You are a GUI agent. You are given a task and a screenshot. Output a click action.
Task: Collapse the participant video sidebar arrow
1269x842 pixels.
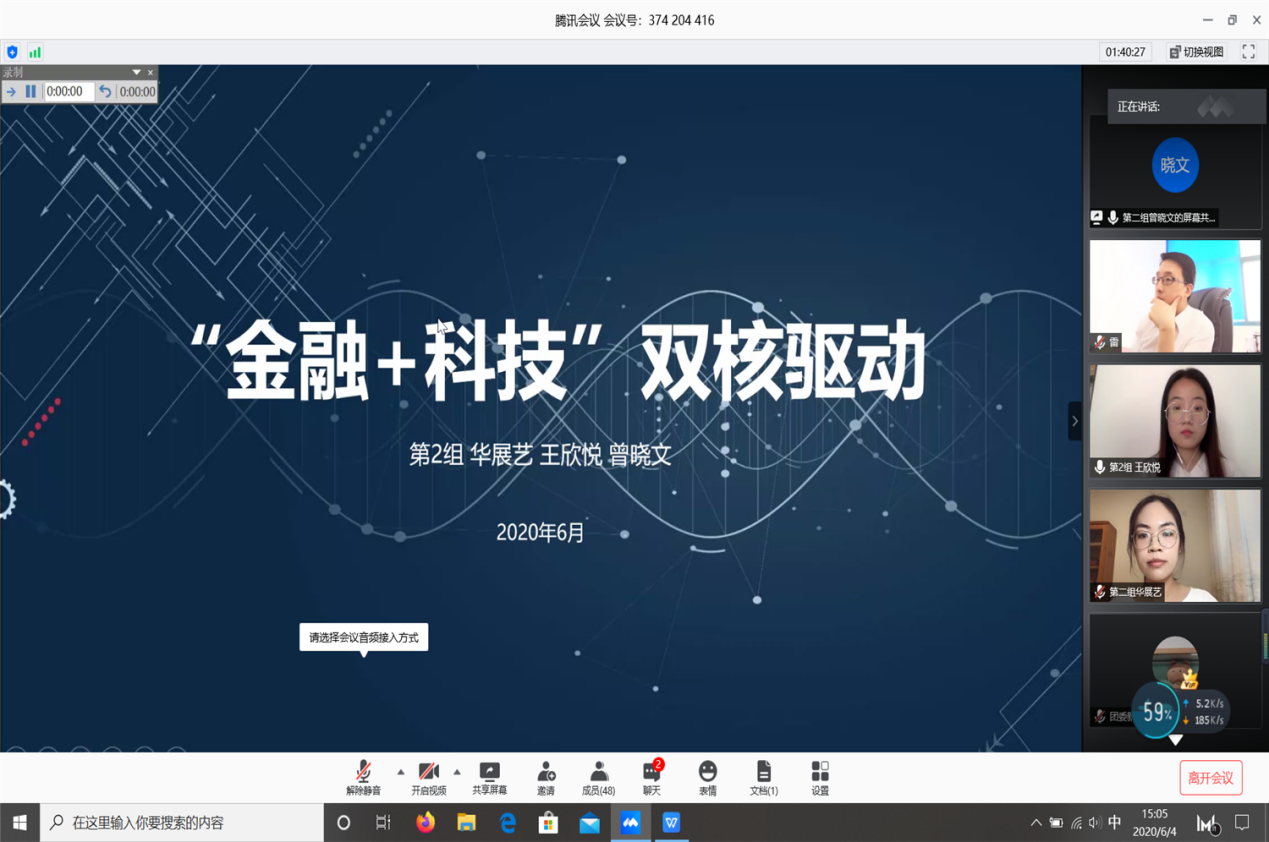tap(1075, 421)
